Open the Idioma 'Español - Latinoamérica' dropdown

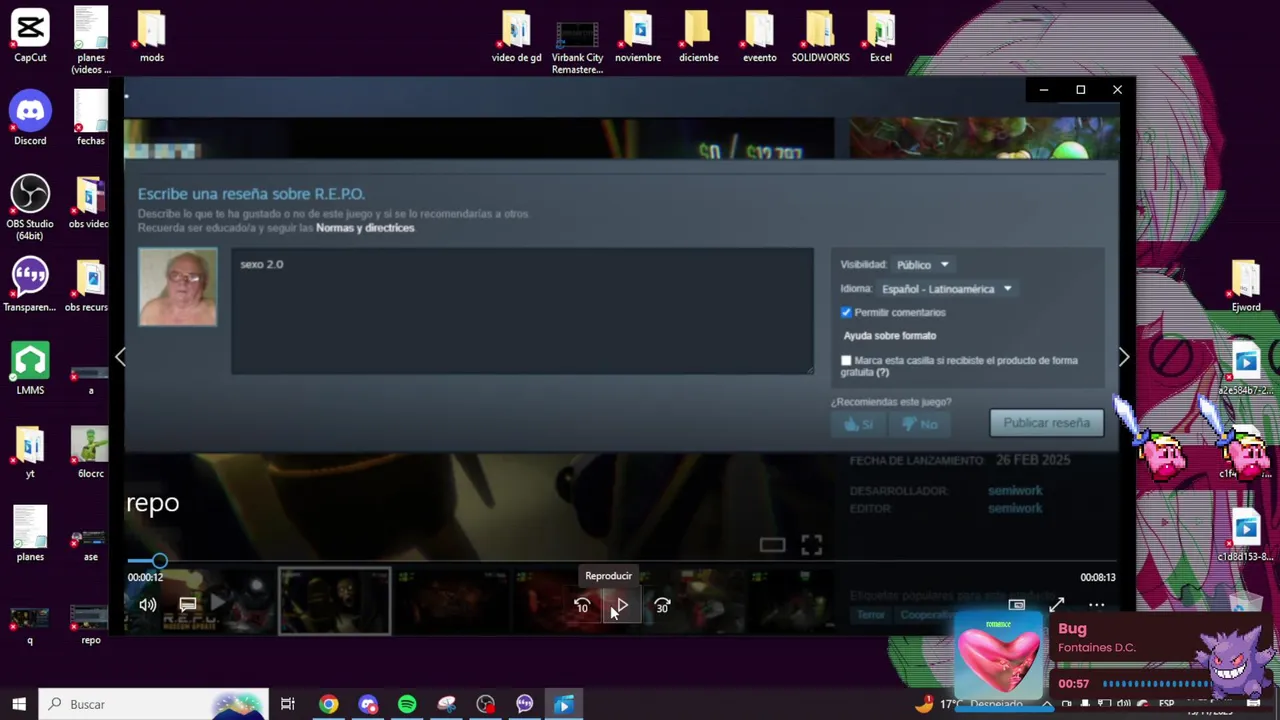coord(946,289)
